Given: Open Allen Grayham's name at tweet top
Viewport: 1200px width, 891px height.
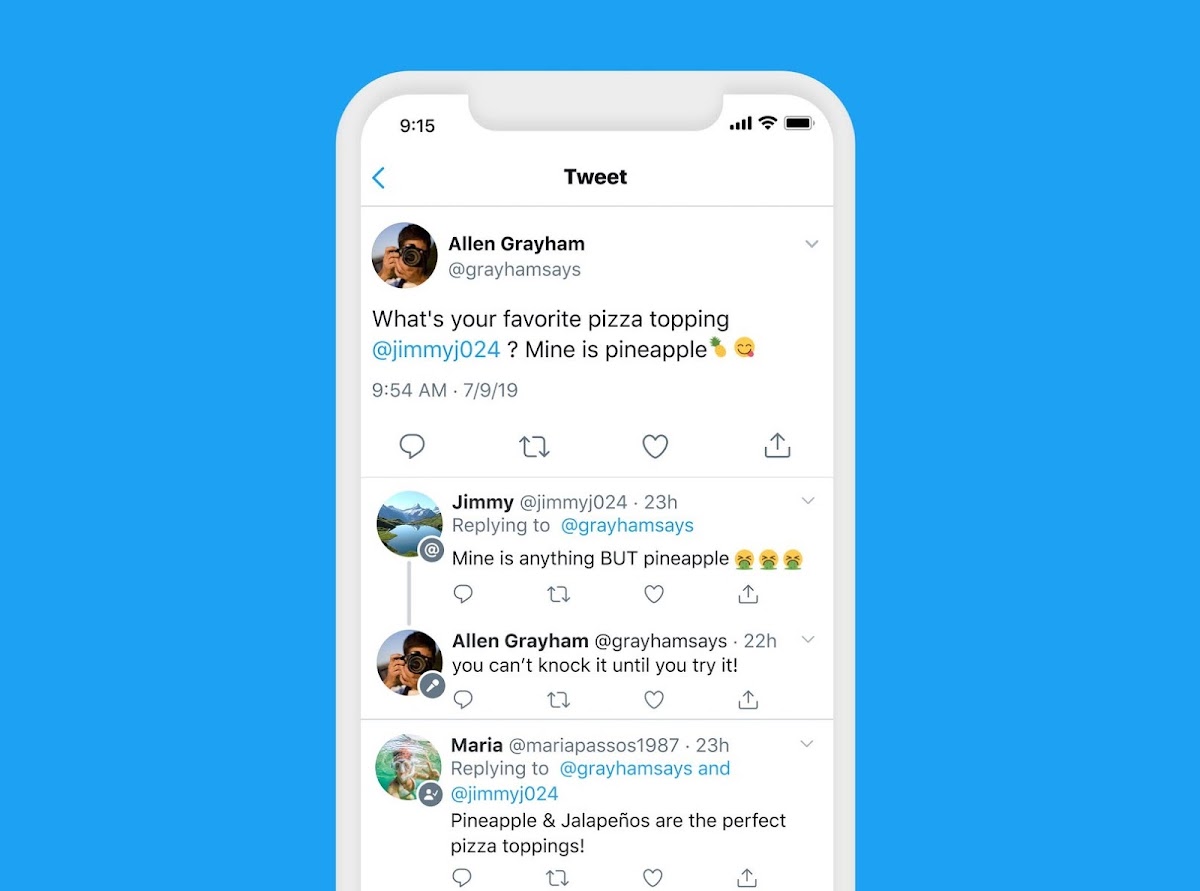Looking at the screenshot, I should [x=516, y=243].
